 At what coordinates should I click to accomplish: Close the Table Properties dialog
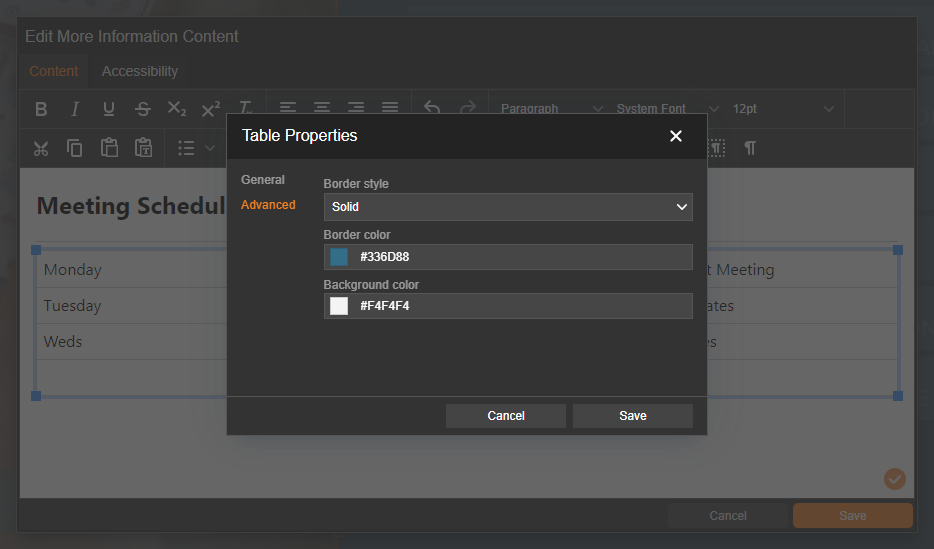(x=676, y=136)
